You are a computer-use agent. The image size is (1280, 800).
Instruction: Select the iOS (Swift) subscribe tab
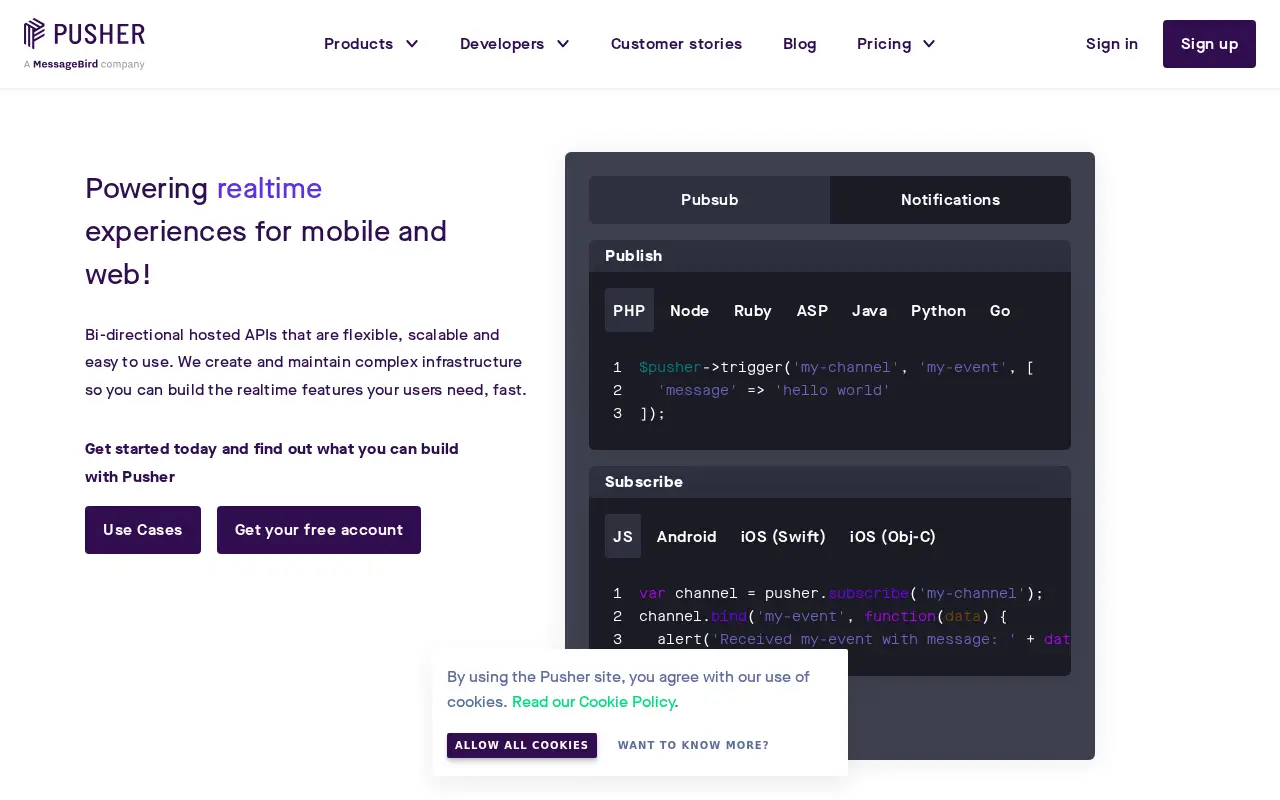(x=783, y=536)
